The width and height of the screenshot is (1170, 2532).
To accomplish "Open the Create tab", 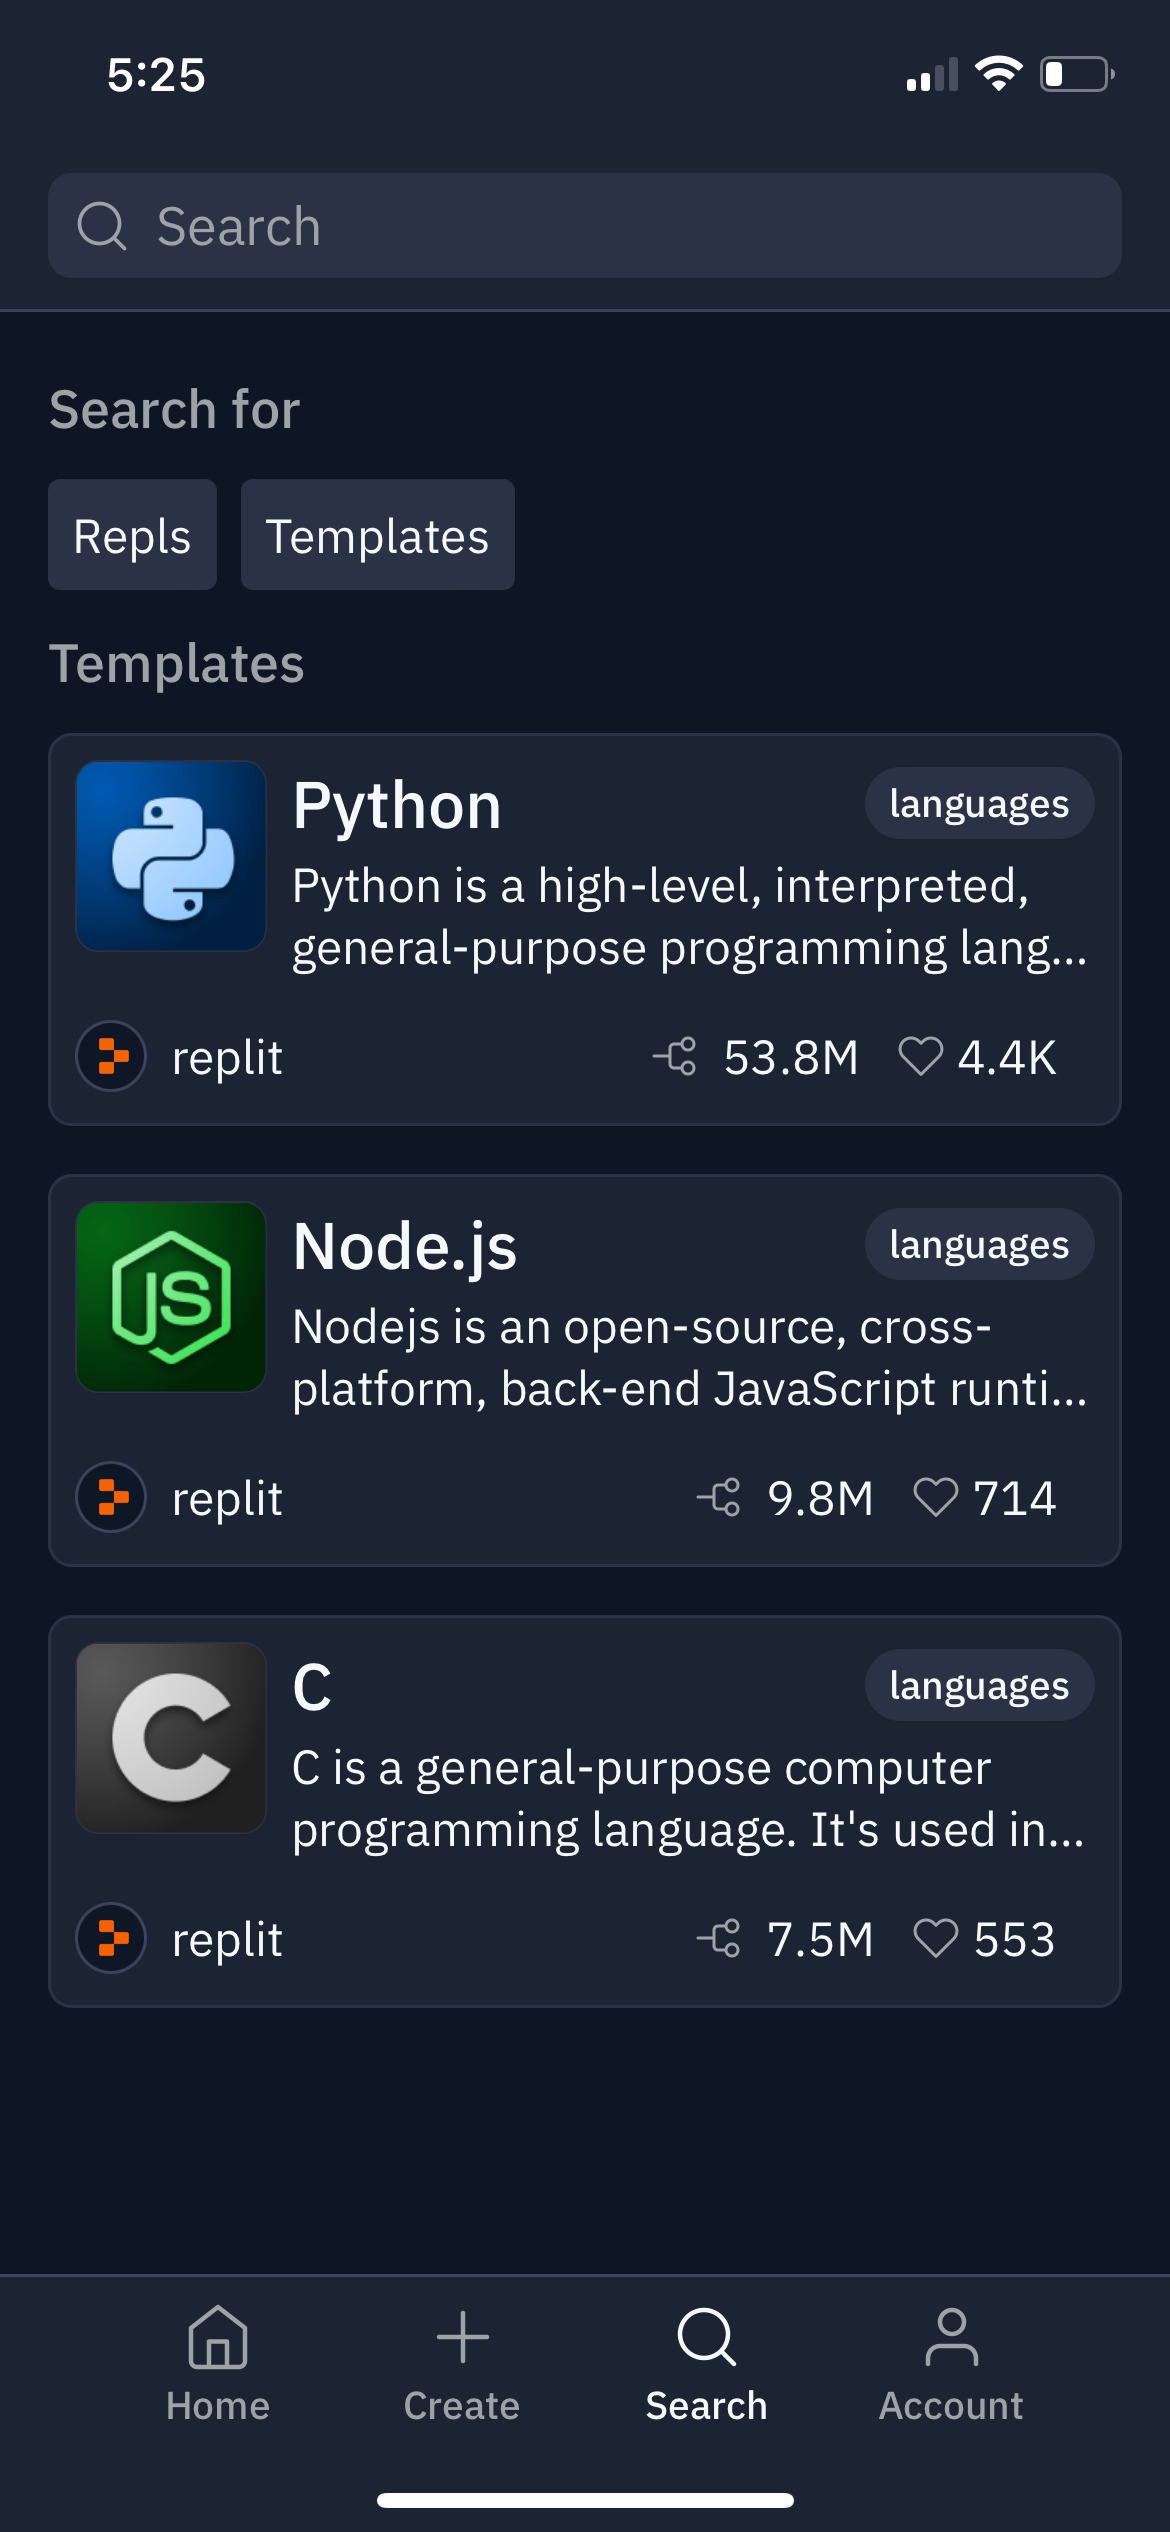I will (462, 2365).
